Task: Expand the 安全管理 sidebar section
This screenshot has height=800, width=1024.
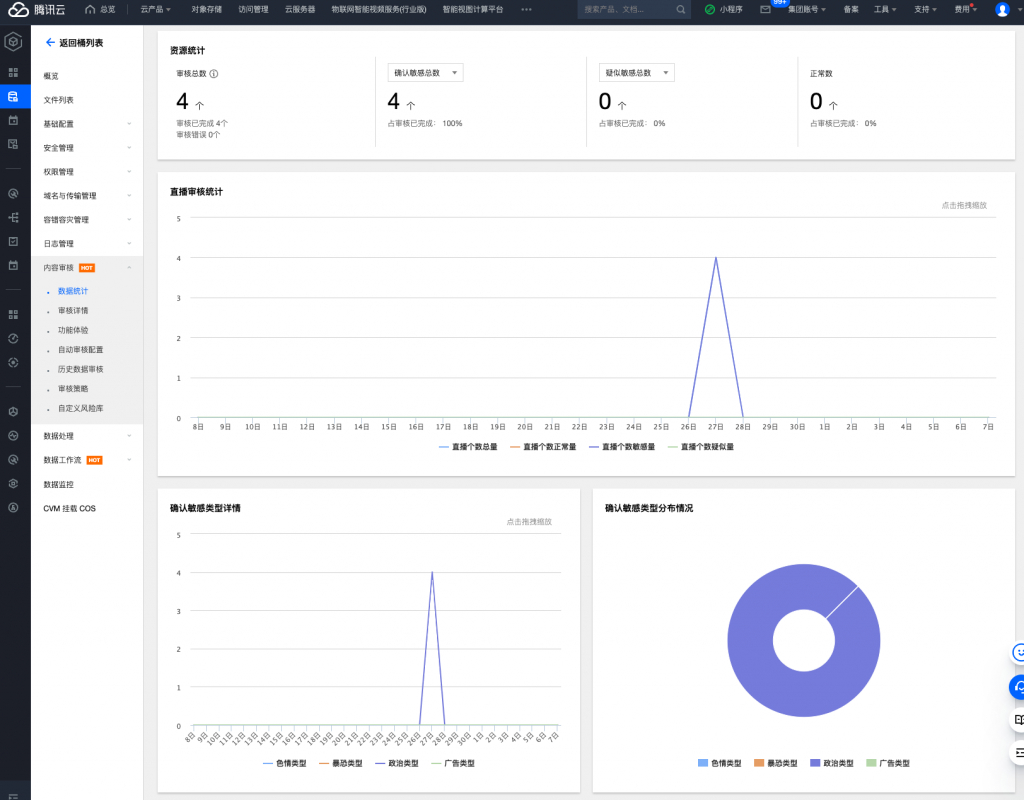Action: tap(87, 148)
